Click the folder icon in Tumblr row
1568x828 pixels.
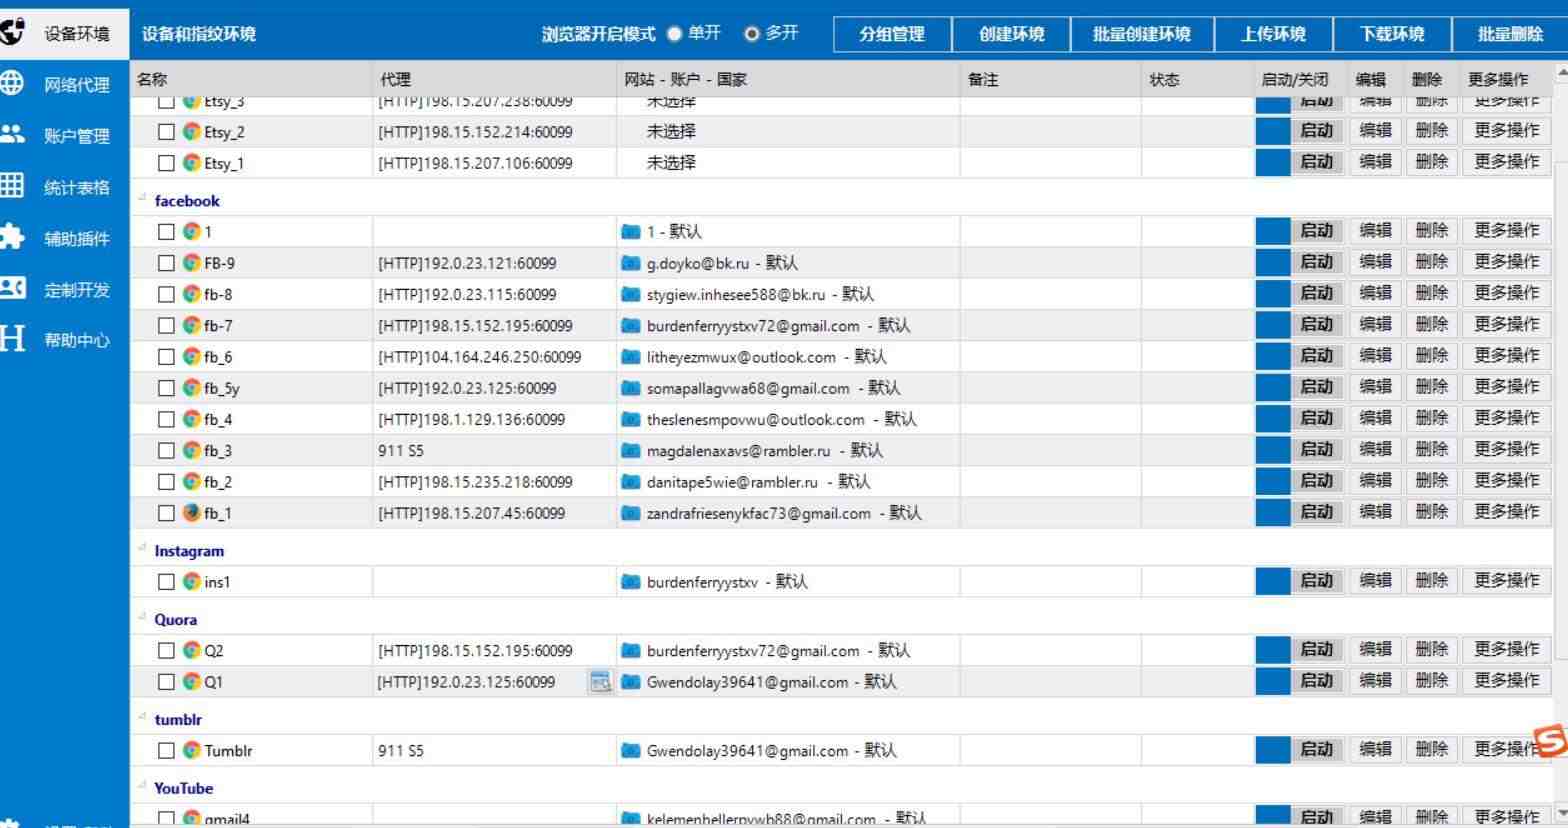(631, 751)
